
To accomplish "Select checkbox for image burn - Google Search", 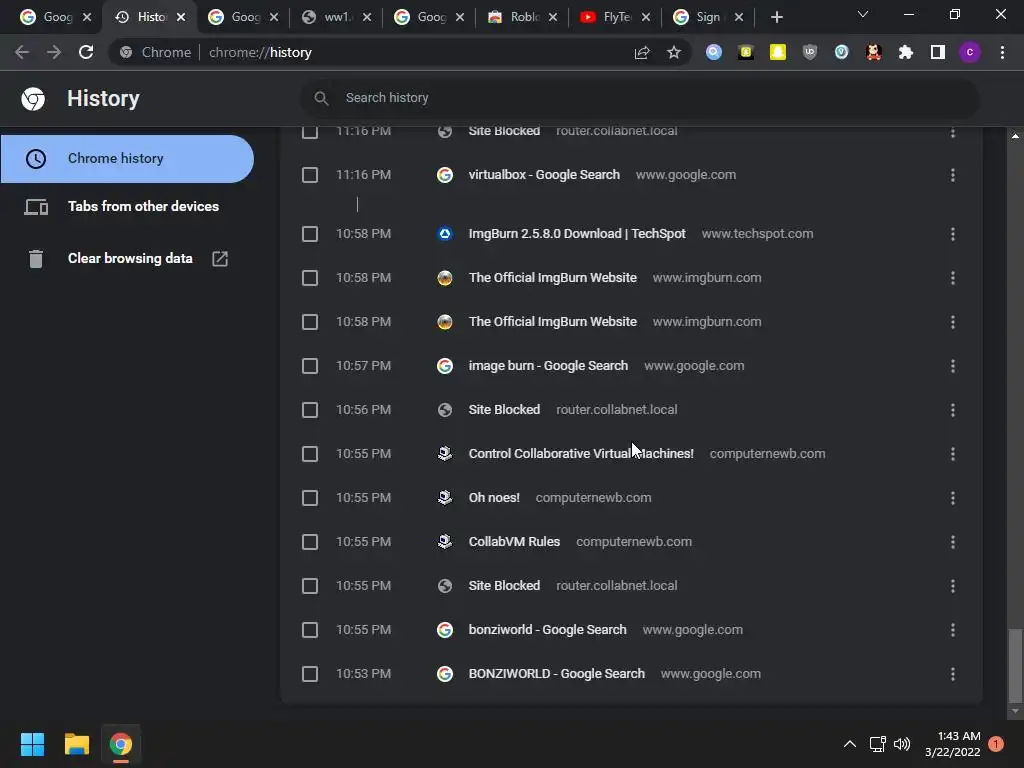I will [310, 366].
